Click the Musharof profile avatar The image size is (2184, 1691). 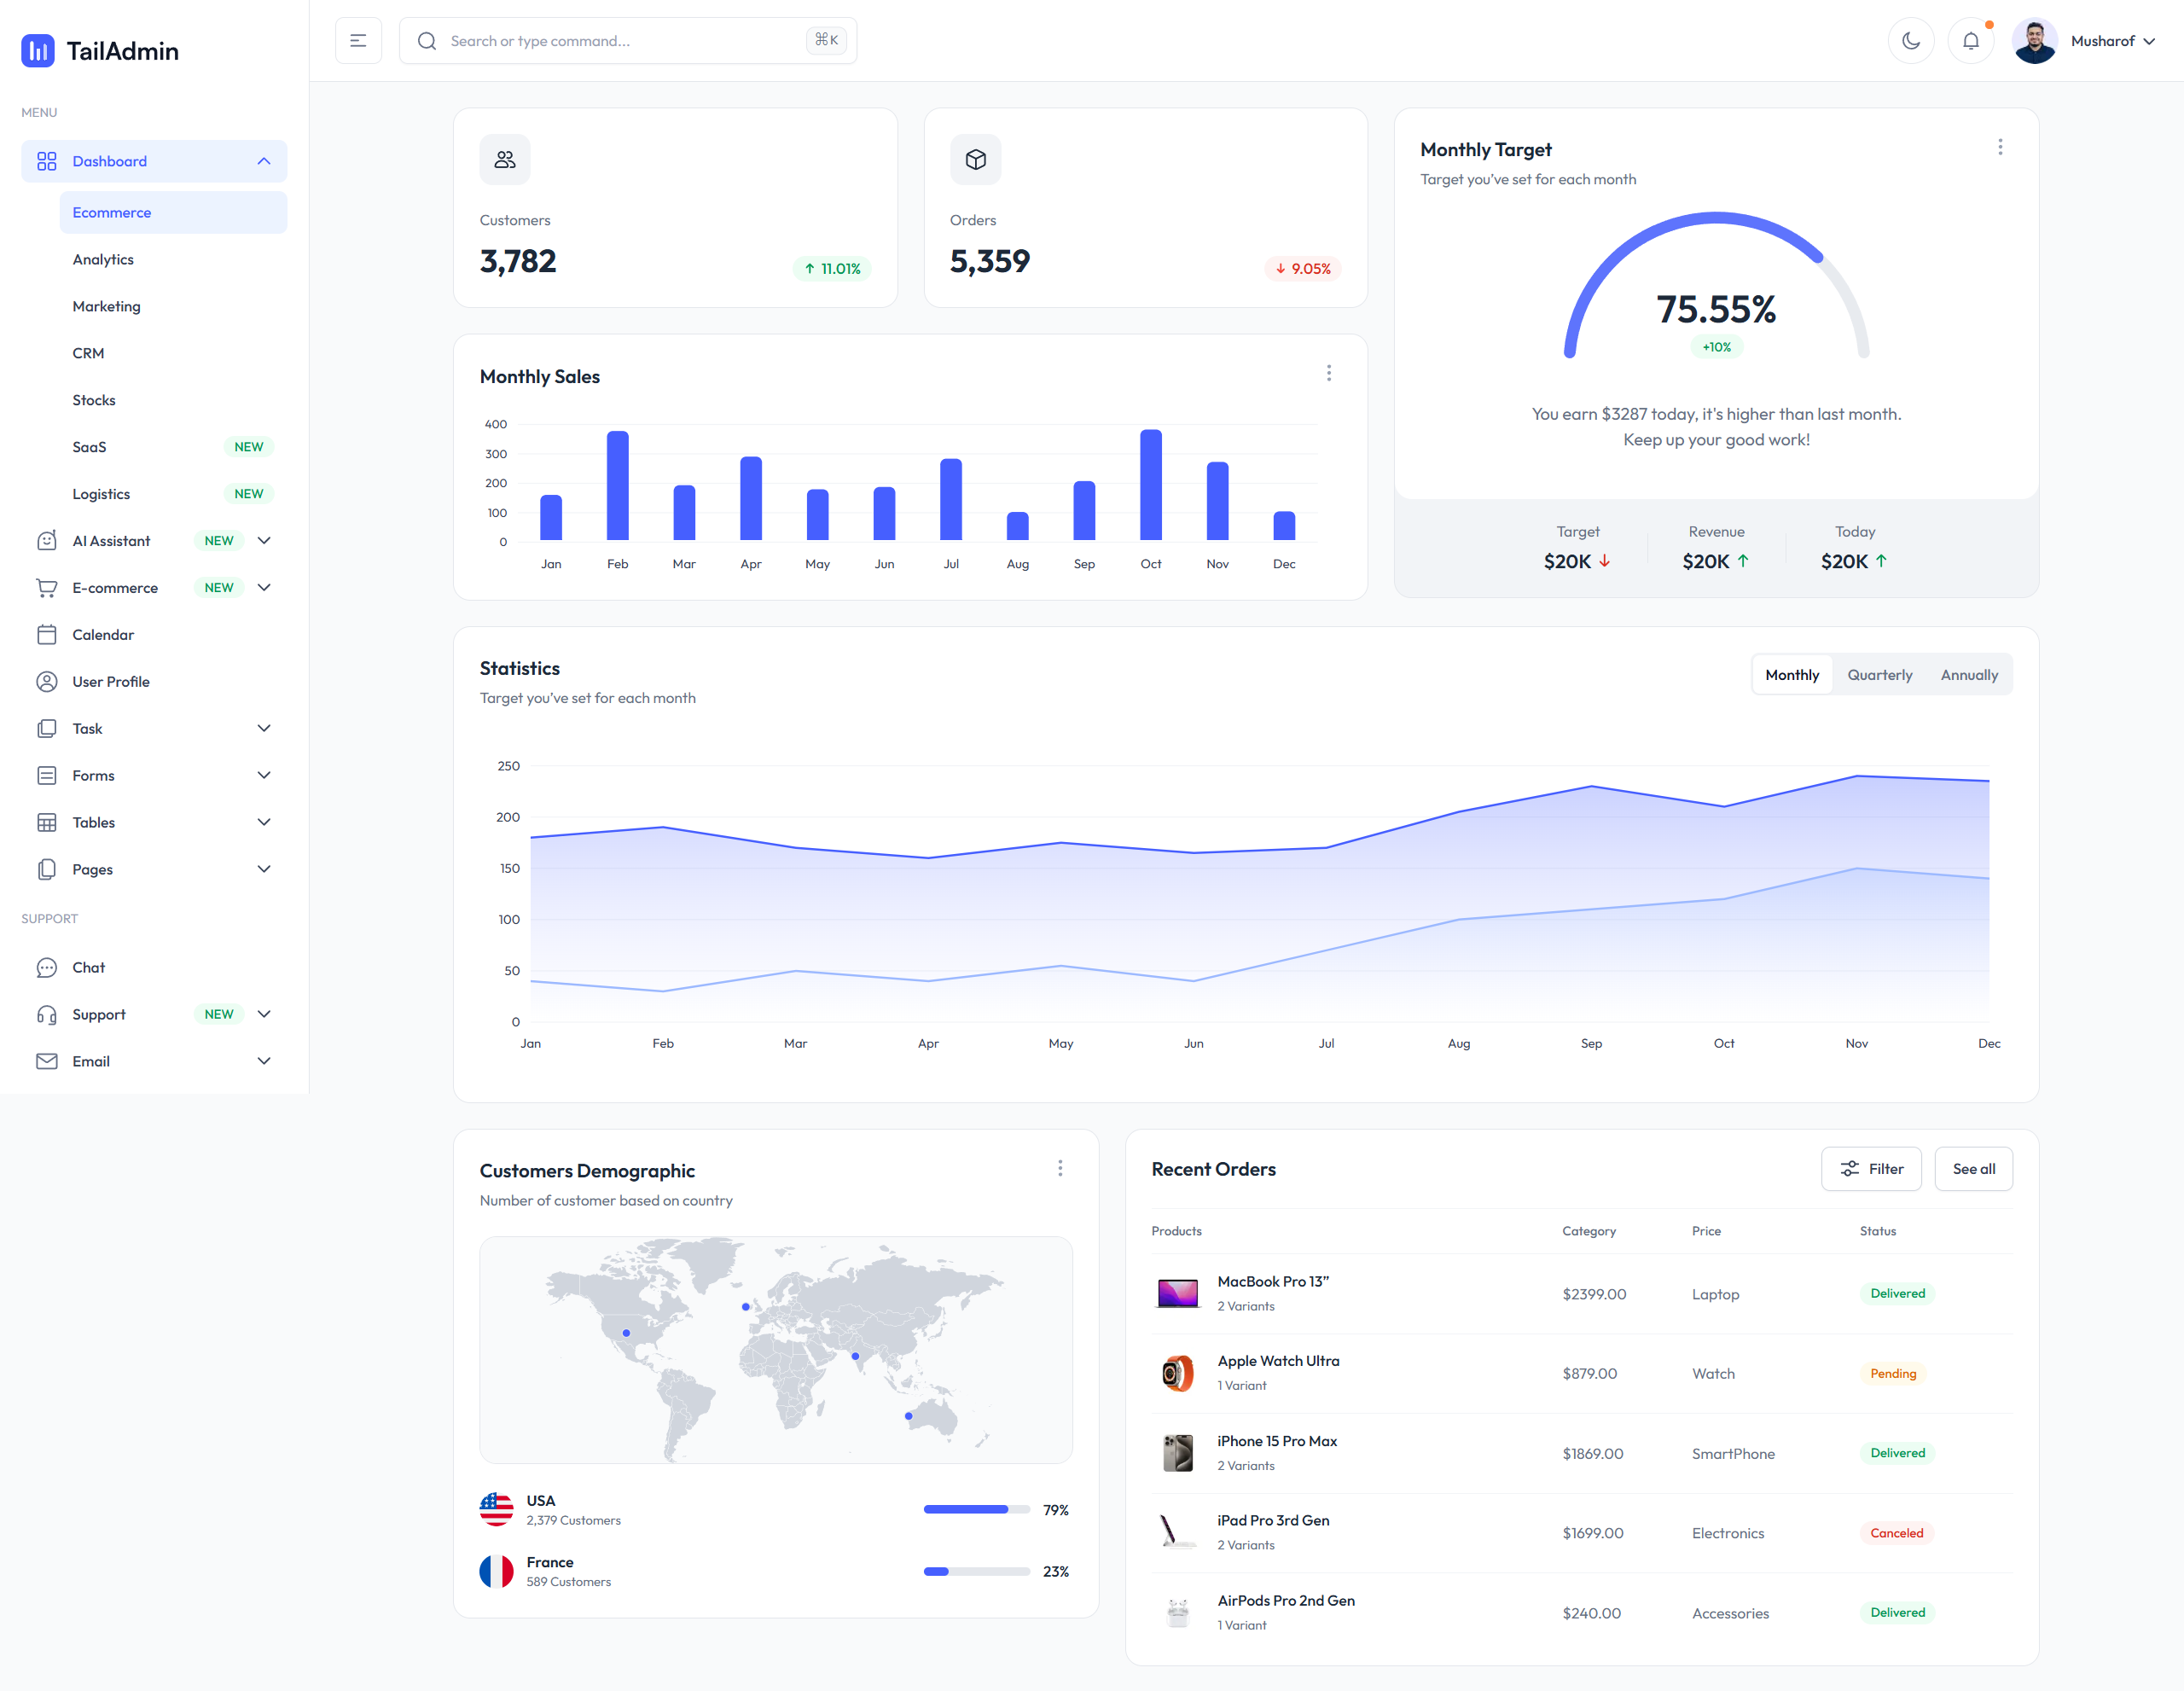pos(2034,41)
